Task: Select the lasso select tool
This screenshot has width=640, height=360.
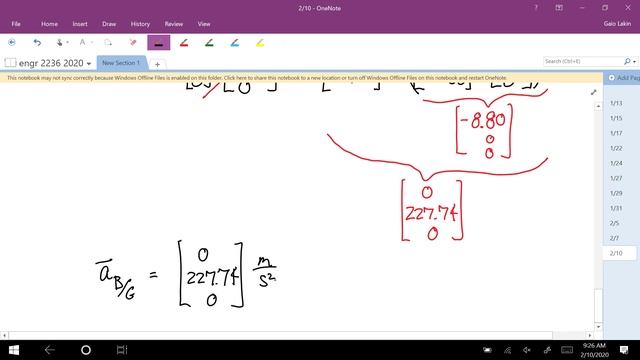Action: [x=108, y=42]
